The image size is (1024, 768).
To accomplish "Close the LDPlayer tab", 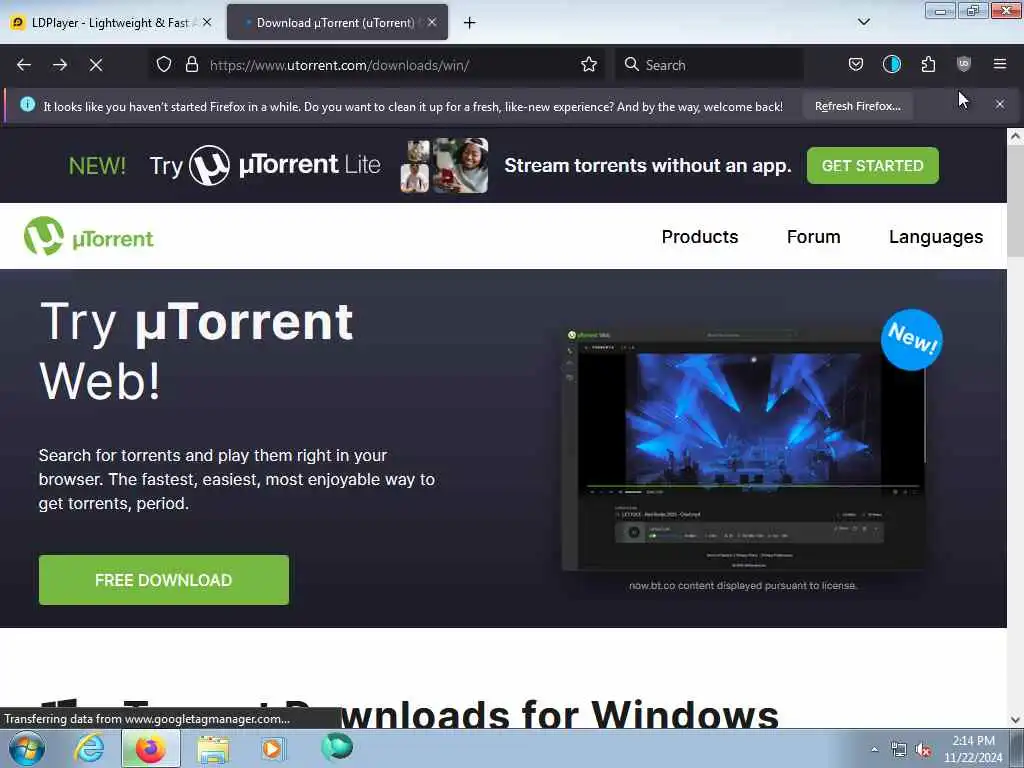I will click(x=207, y=22).
